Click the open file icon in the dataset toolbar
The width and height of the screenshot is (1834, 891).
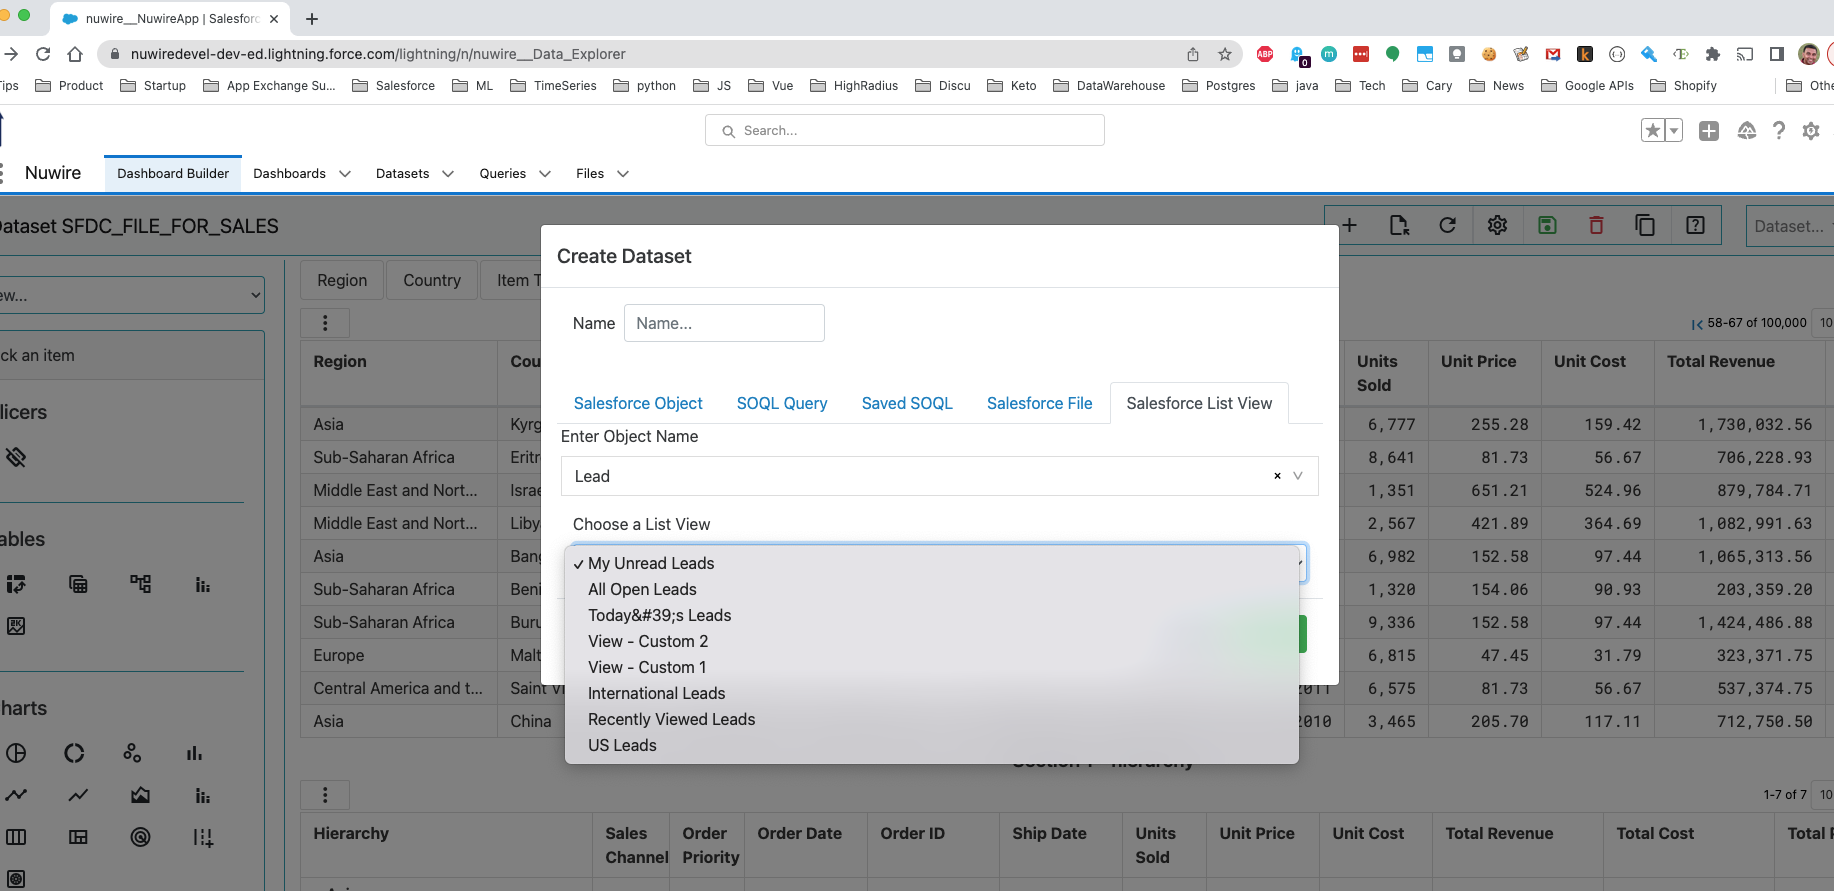[x=1399, y=225]
